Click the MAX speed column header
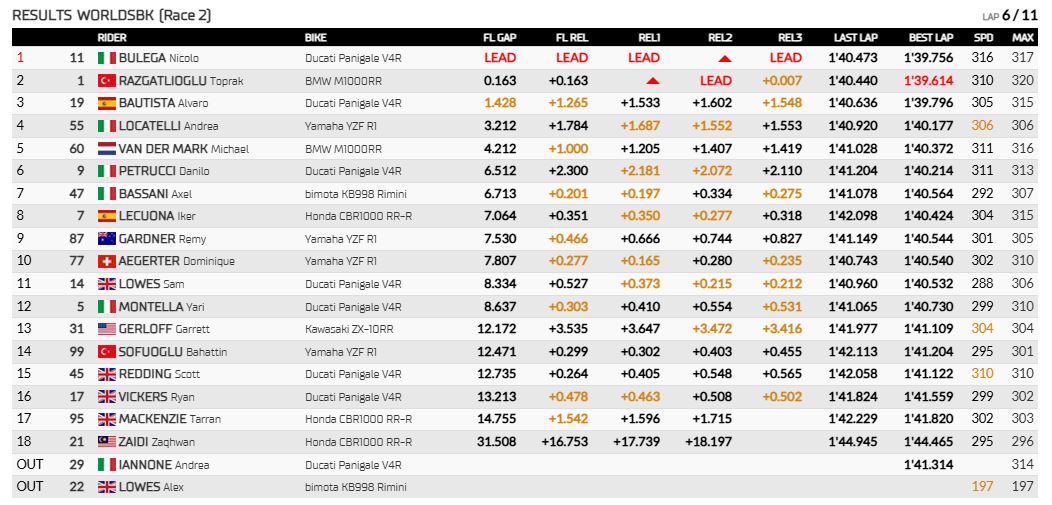The width and height of the screenshot is (1052, 505). pos(1022,38)
